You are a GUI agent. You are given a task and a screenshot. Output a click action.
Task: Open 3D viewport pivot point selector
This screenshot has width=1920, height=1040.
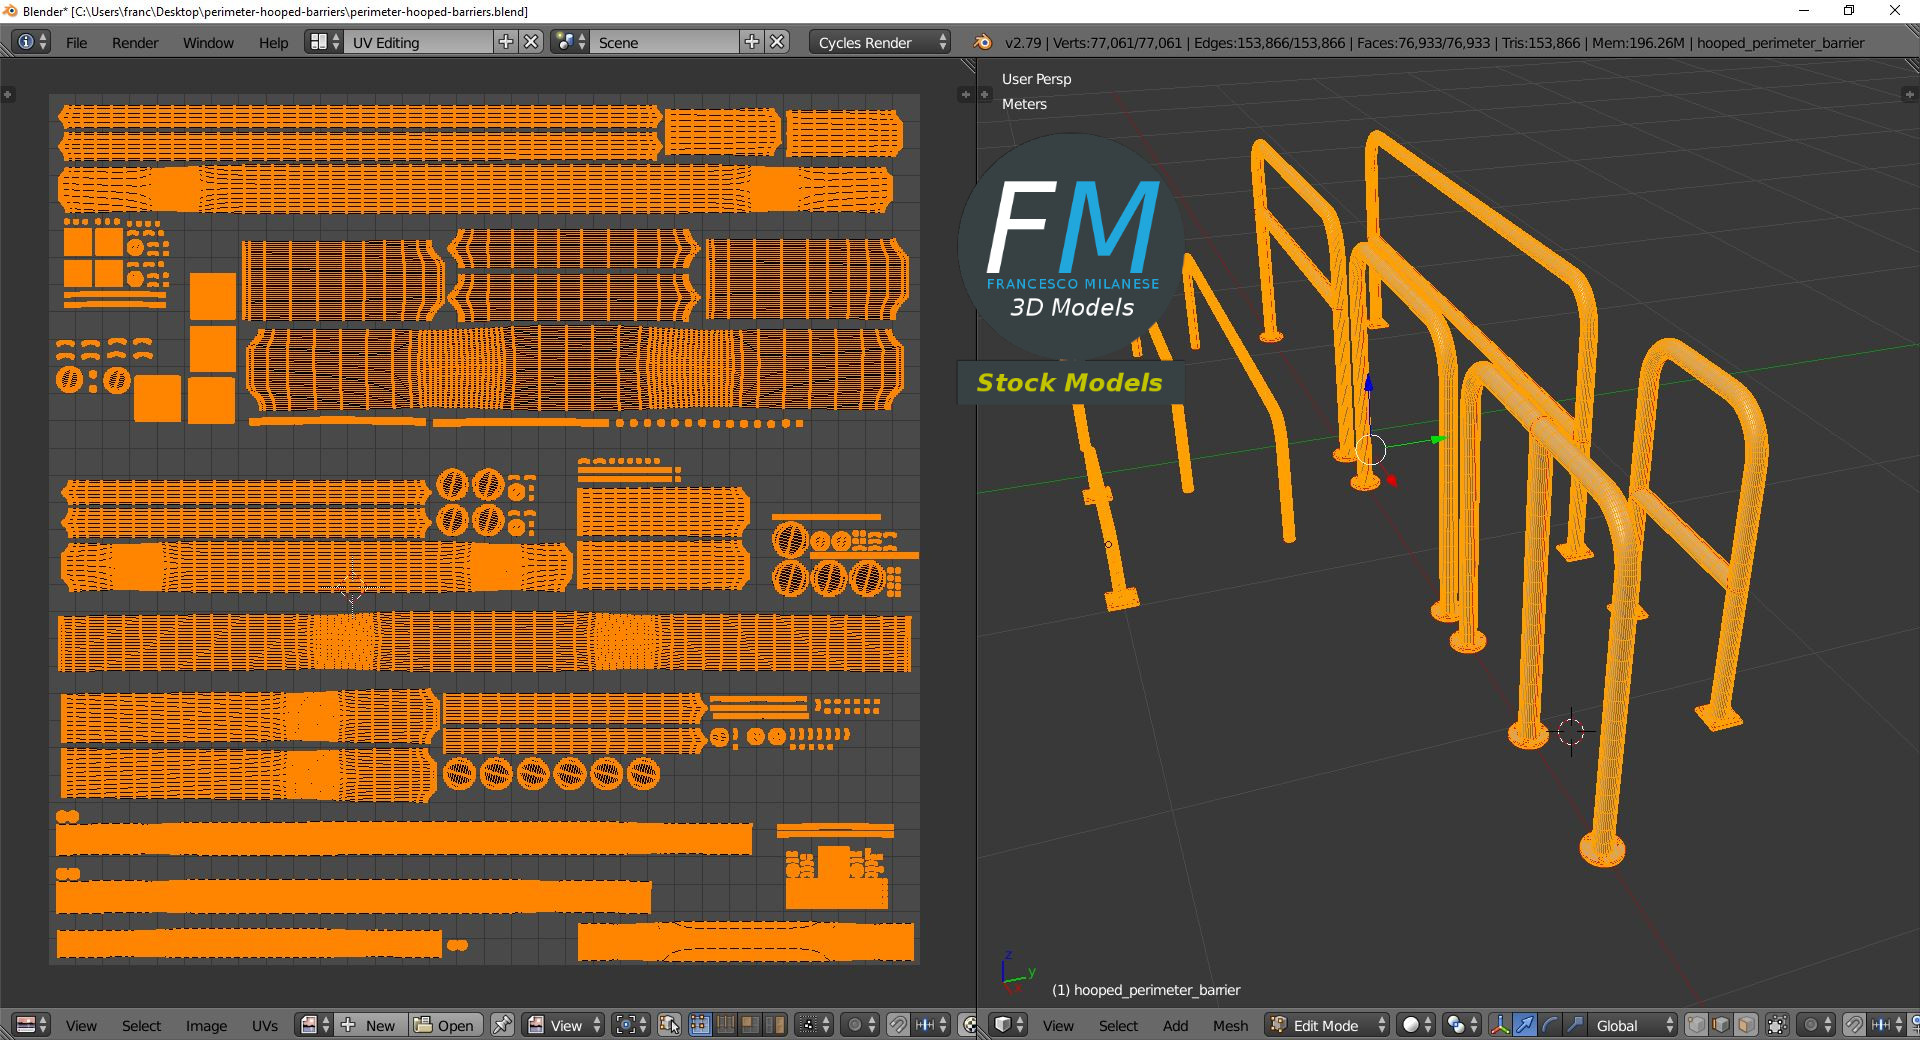(1462, 1025)
